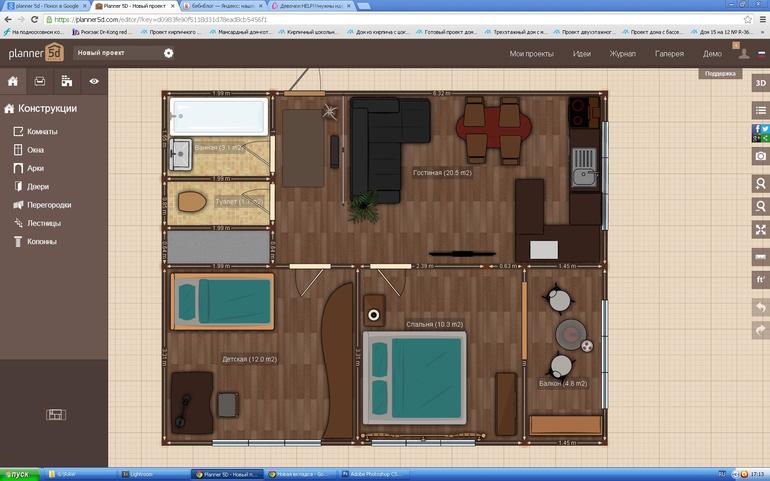Go to the Галерея menu item

pyautogui.click(x=669, y=54)
